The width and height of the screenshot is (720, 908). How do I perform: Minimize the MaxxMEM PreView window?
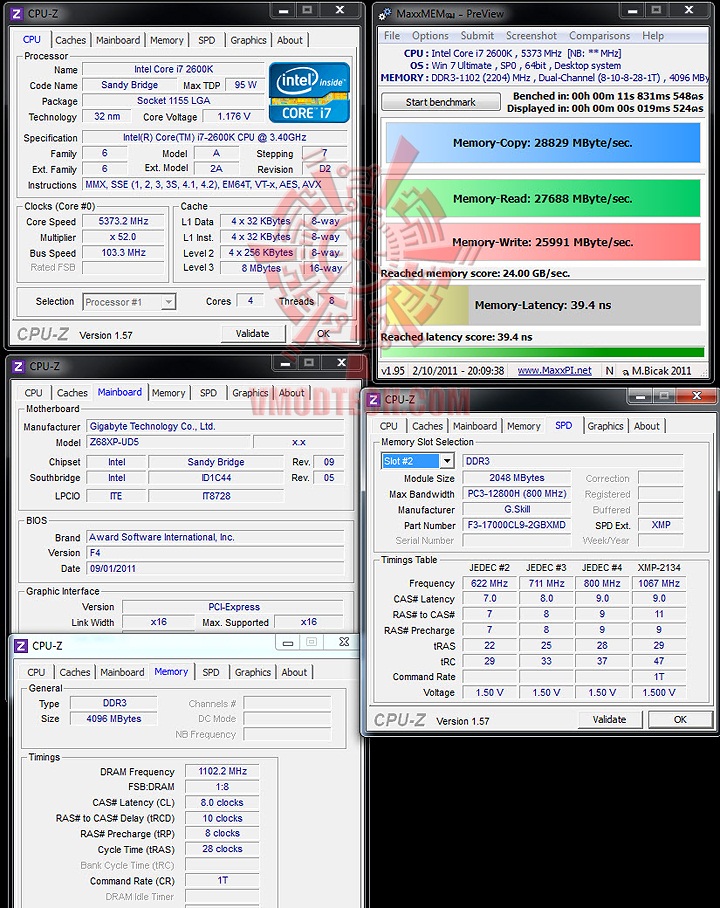[633, 10]
